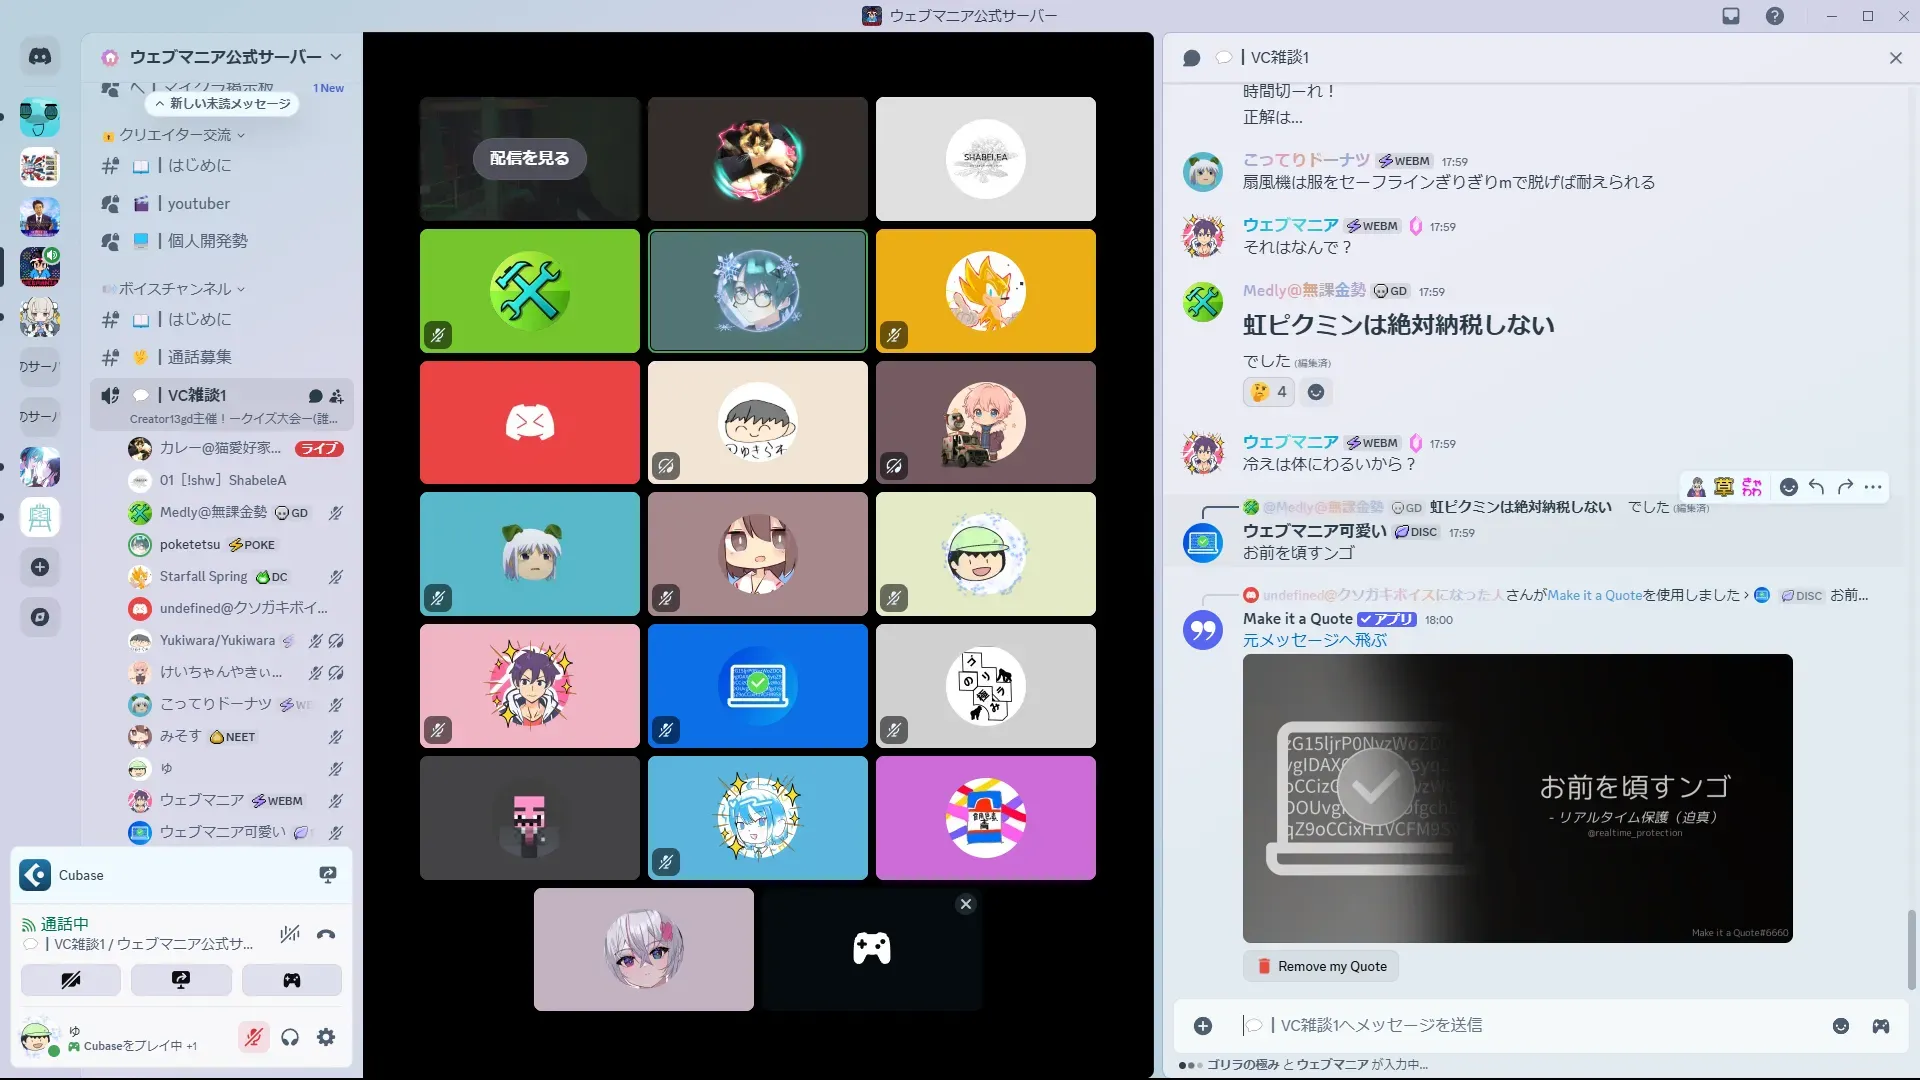Open the youtuber channel
1920x1080 pixels.
tap(199, 204)
